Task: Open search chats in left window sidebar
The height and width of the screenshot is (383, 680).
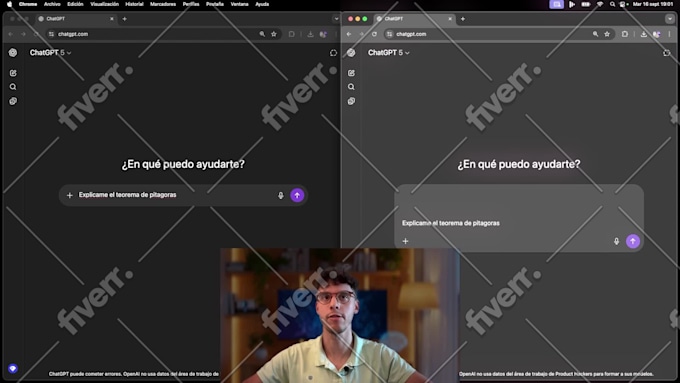Action: pos(13,87)
